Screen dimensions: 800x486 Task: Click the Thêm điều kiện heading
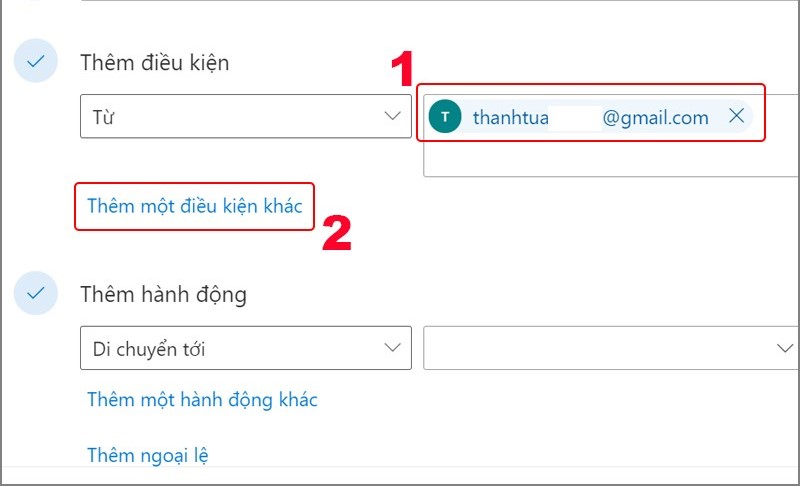155,63
